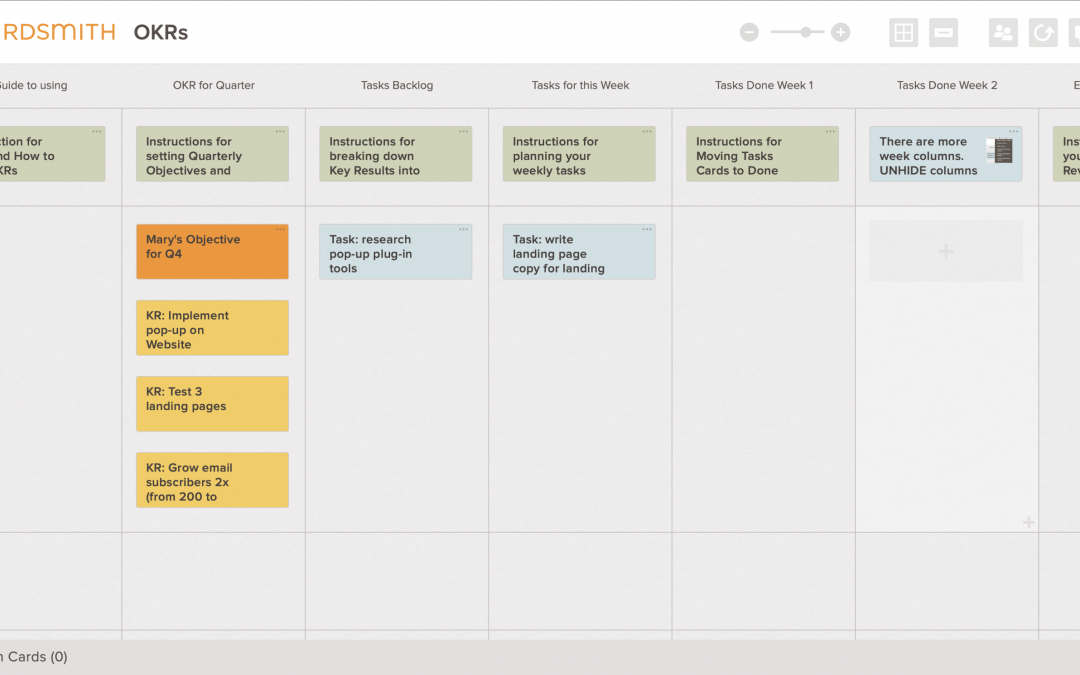Open options on Guide column instructions card
The height and width of the screenshot is (675, 1080).
(97, 132)
